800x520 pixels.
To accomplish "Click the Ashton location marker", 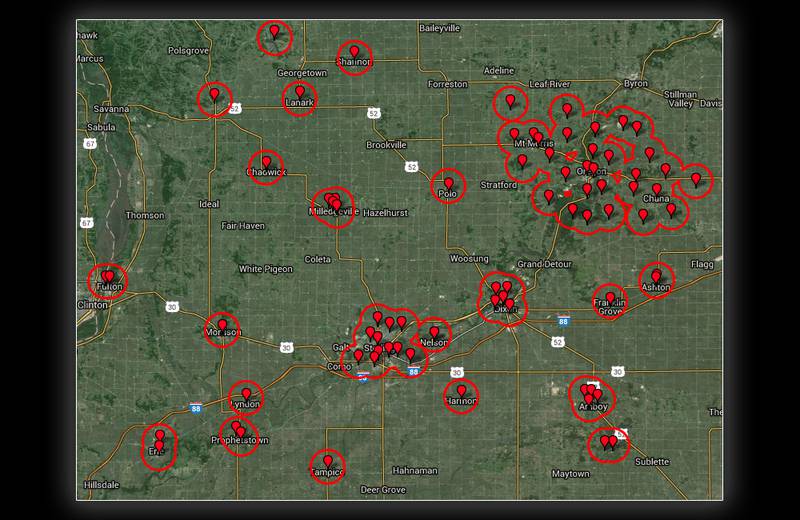I will [x=656, y=276].
